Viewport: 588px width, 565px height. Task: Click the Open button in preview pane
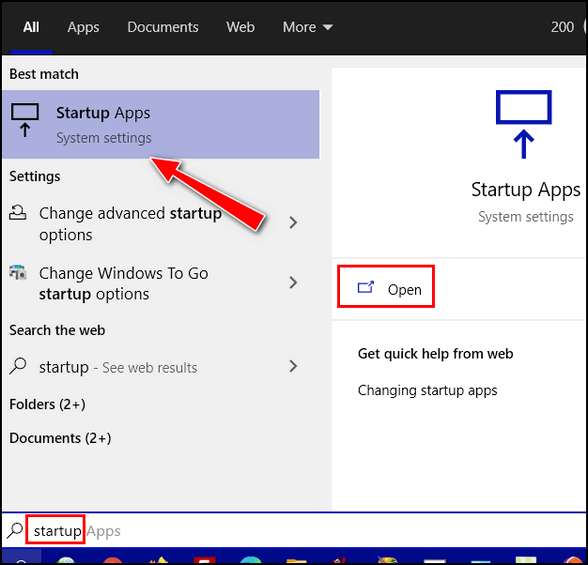386,287
